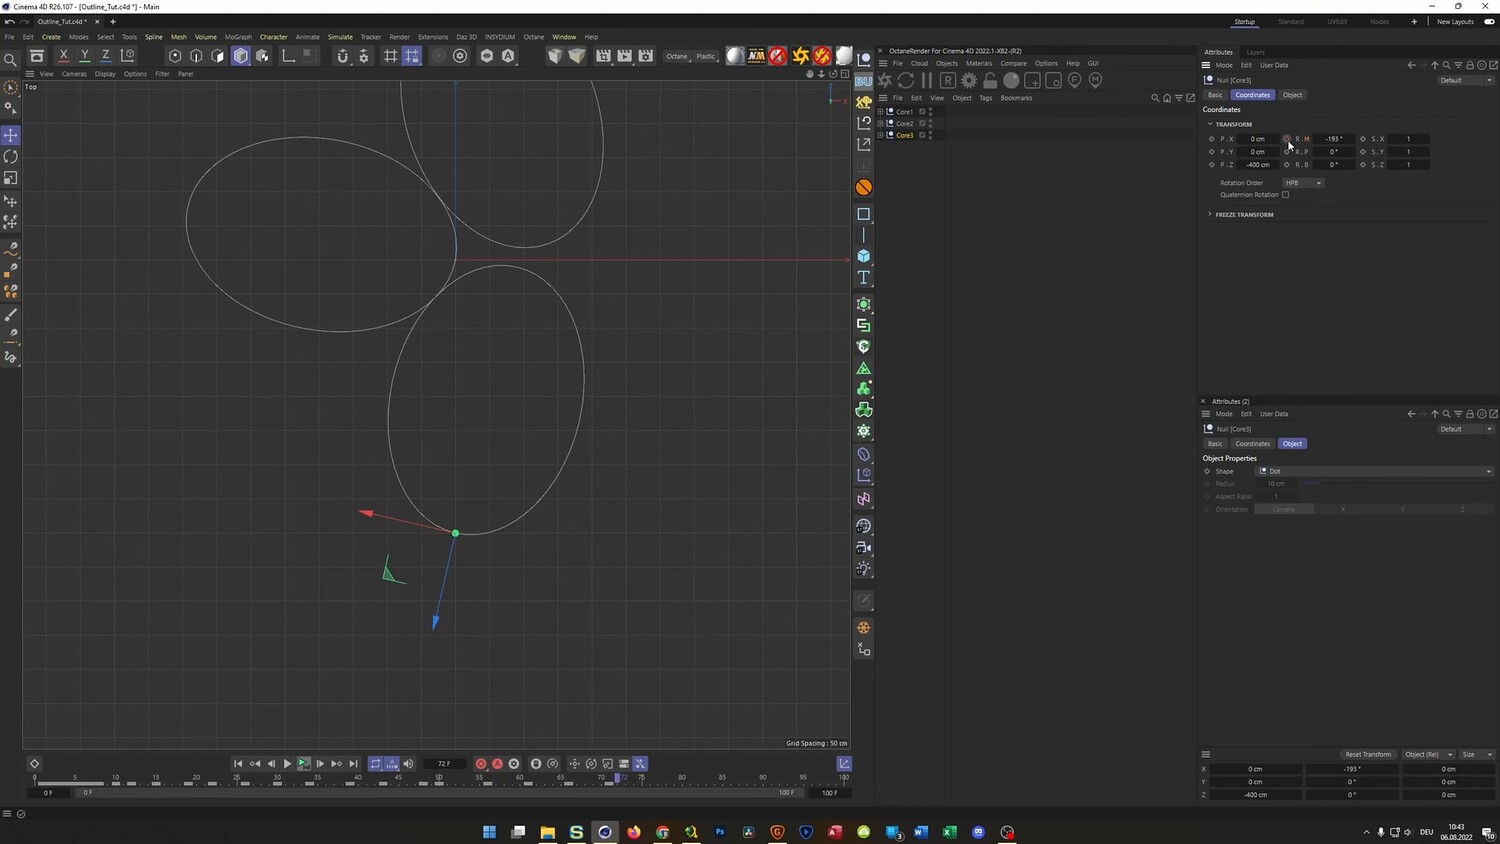The image size is (1500, 844).
Task: Click the Text spline tool icon
Action: coord(864,278)
